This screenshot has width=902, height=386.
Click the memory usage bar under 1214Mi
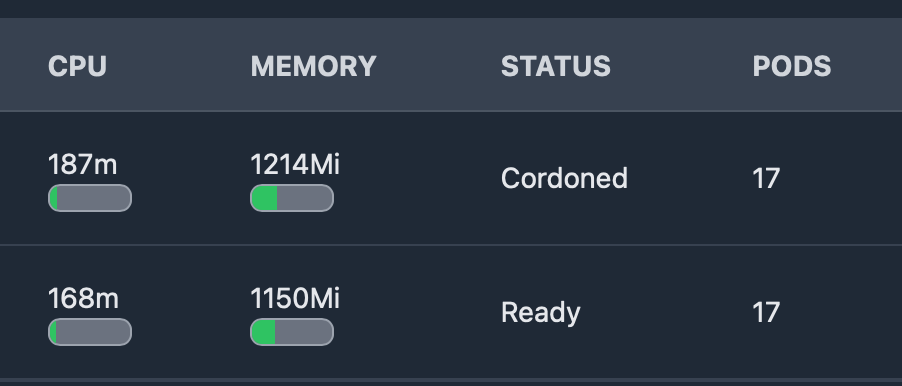292,198
